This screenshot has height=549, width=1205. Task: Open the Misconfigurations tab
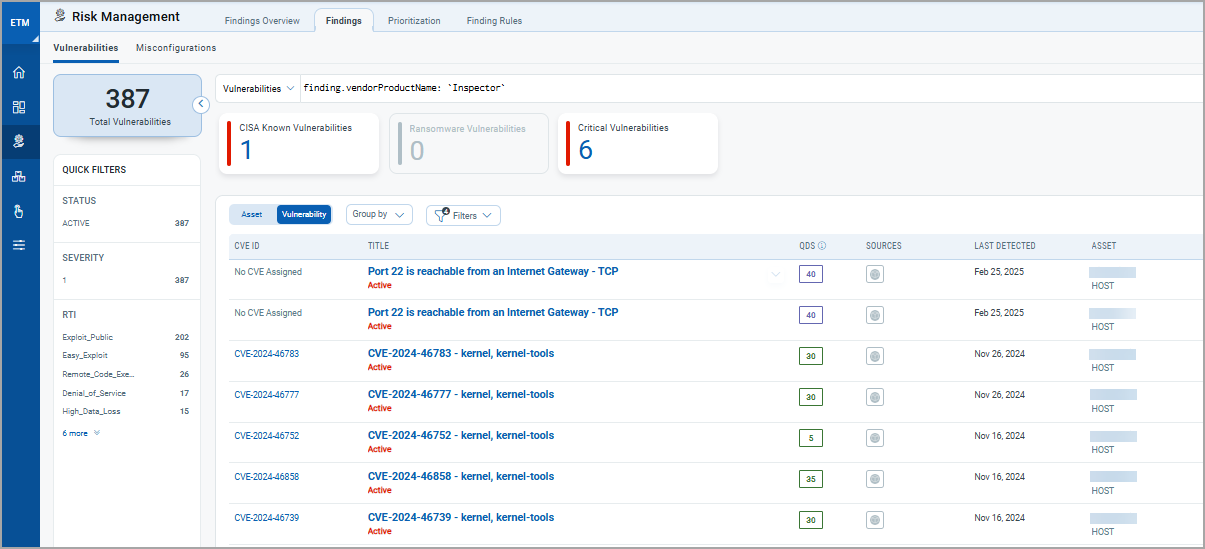pos(176,47)
